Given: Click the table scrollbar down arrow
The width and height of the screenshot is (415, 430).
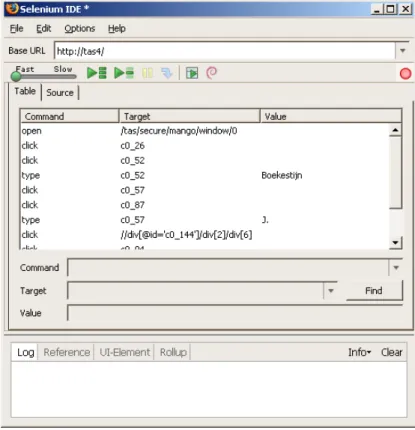Looking at the screenshot, I should pyautogui.click(x=395, y=243).
